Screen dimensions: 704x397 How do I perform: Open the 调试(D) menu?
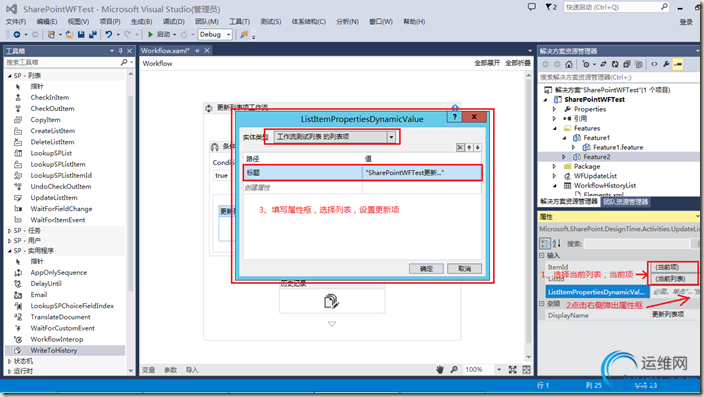174,22
